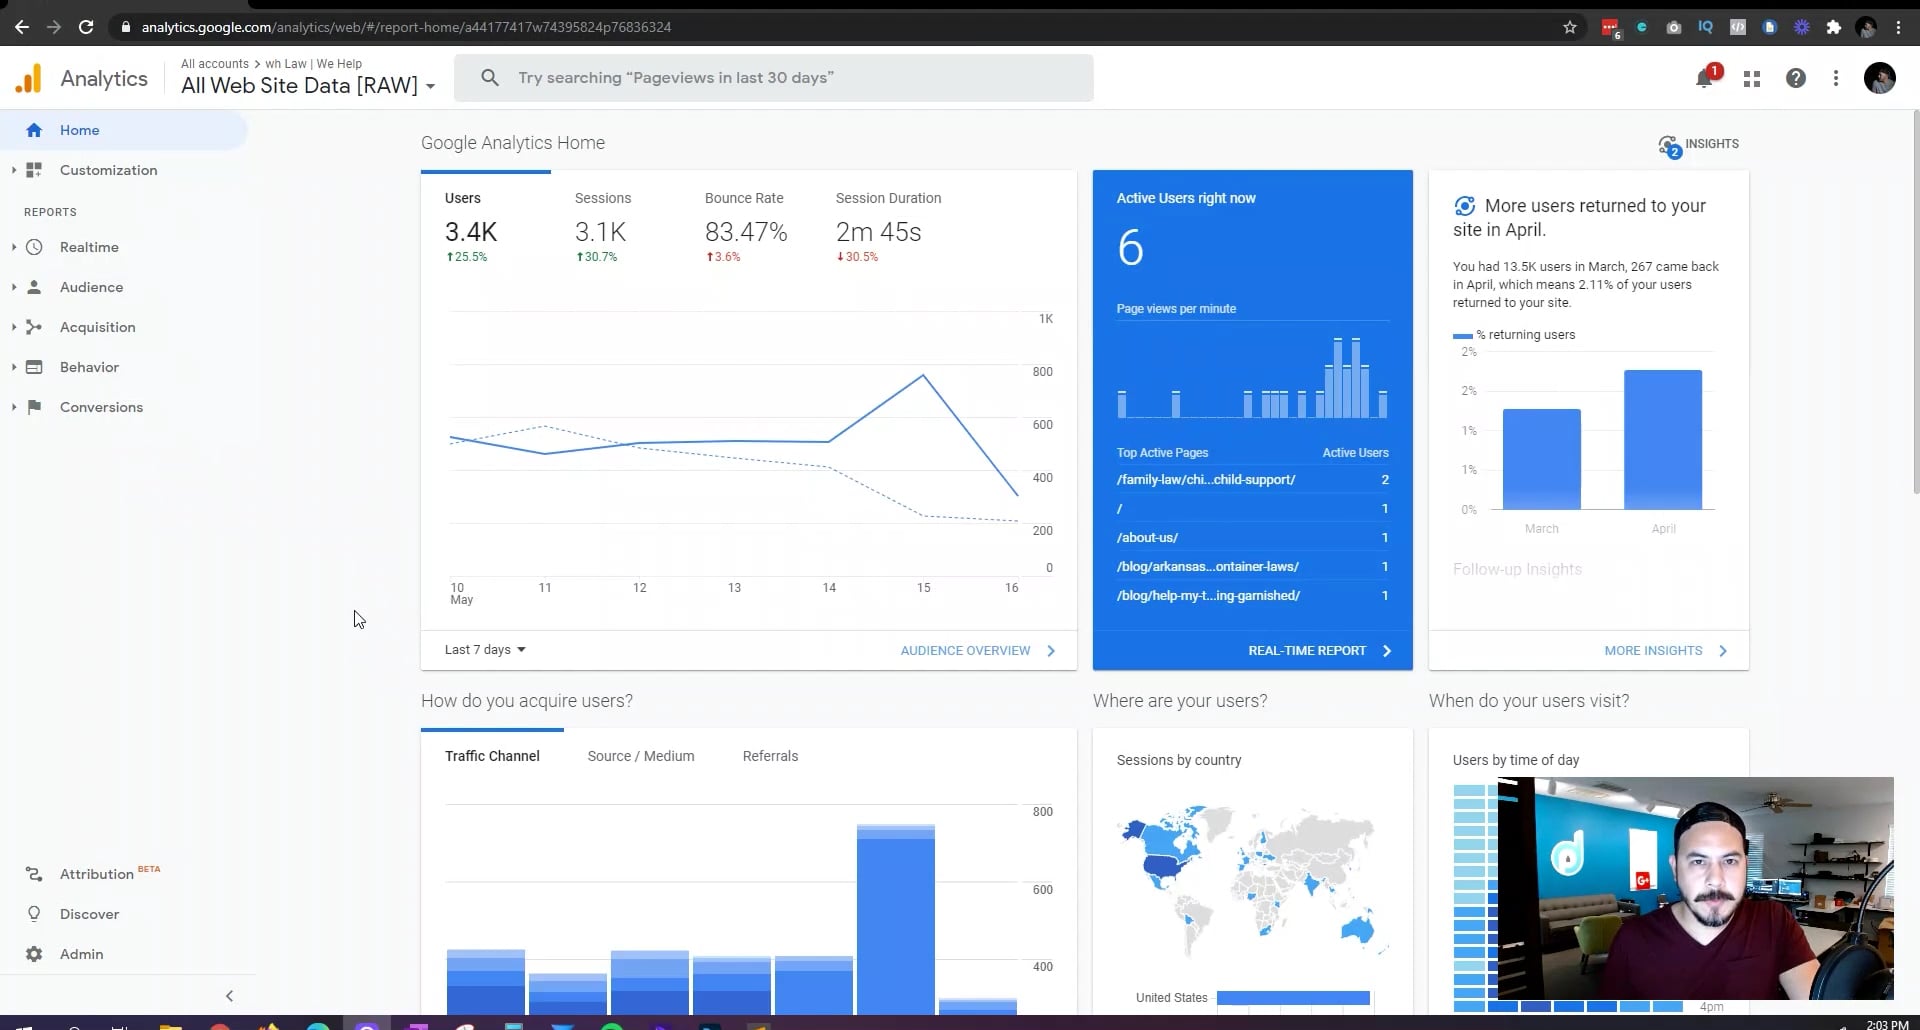Click the Conversions flag icon
1920x1030 pixels.
pyautogui.click(x=34, y=407)
